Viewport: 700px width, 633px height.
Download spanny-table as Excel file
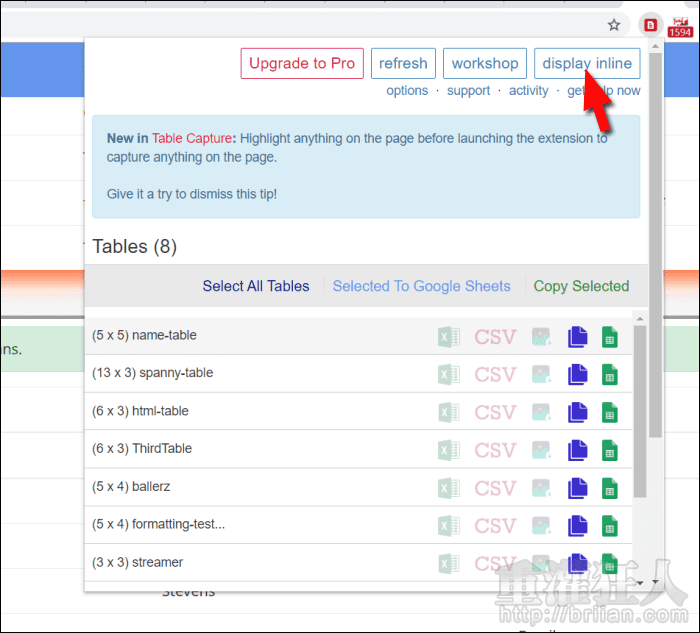[x=449, y=374]
